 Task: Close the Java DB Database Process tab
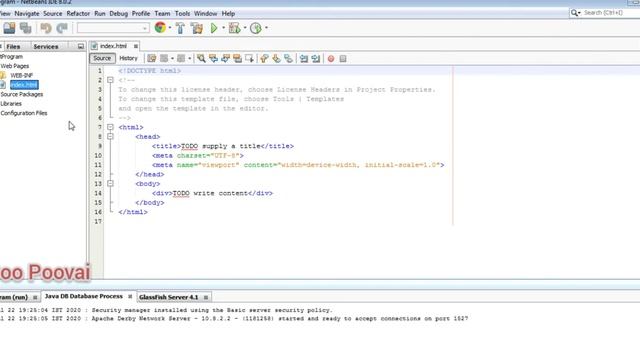(130, 296)
